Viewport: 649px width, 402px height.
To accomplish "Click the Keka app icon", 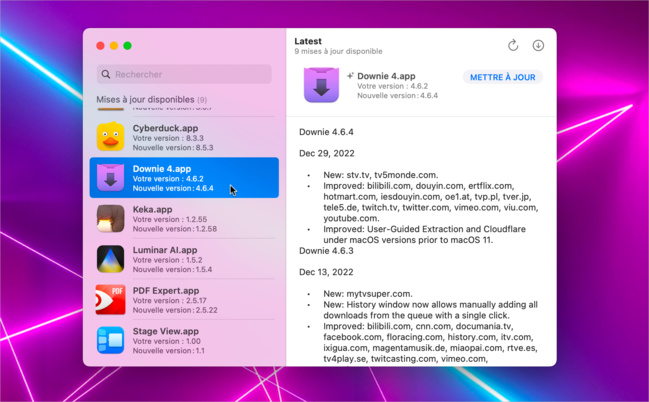I will pos(111,218).
